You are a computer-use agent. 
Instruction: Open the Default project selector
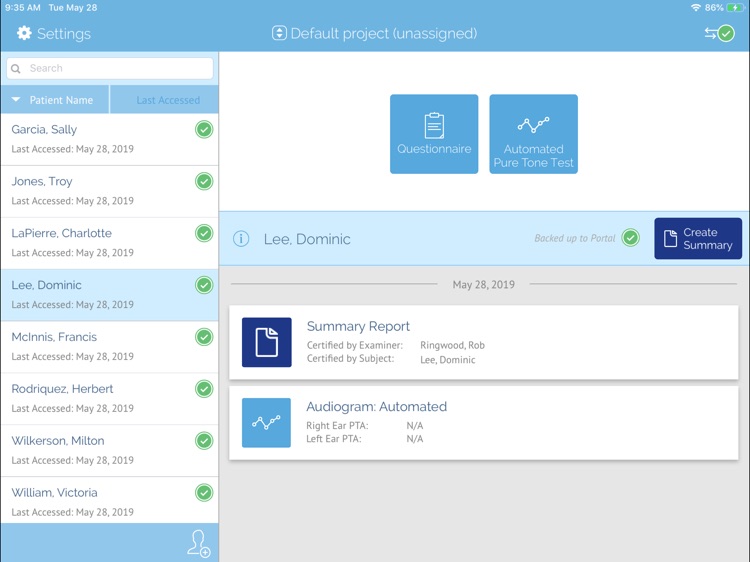pos(375,33)
